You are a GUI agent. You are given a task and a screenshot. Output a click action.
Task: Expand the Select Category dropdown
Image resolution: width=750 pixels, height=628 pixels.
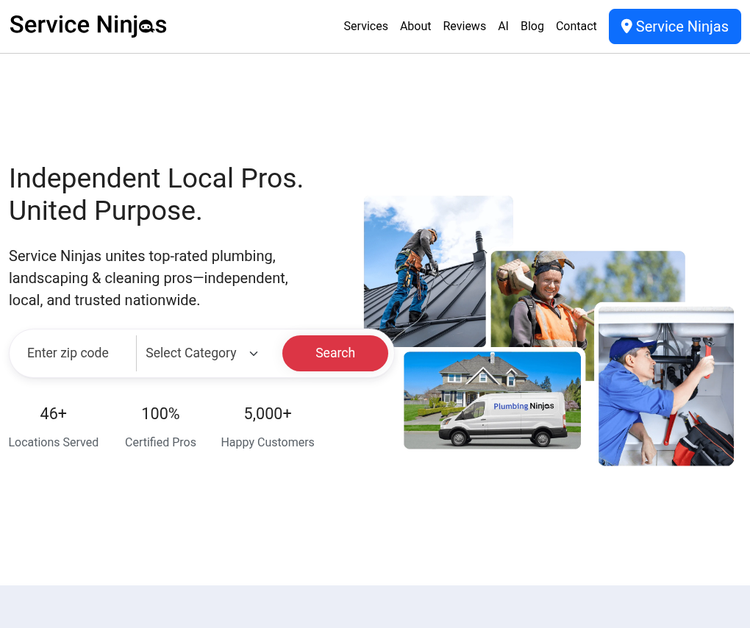pos(203,353)
